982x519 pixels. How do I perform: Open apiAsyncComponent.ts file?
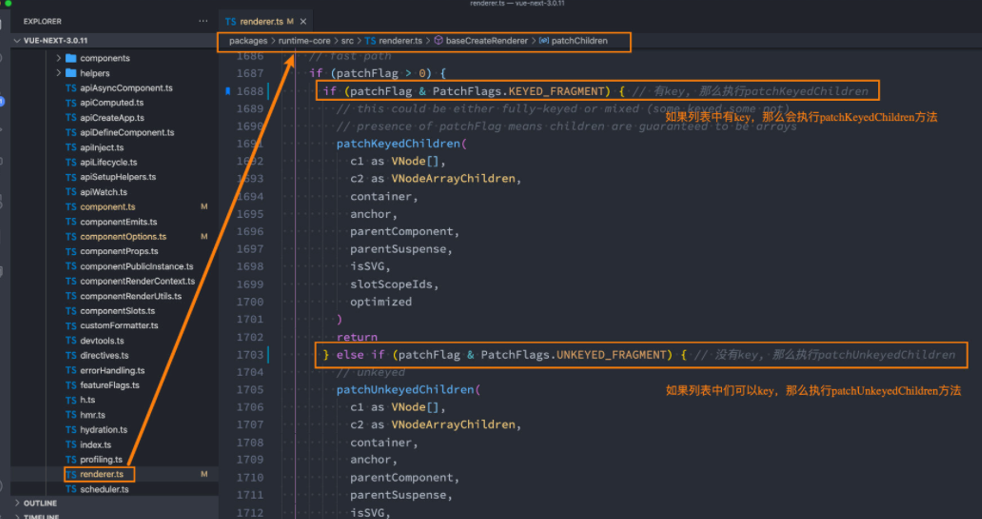[126, 88]
